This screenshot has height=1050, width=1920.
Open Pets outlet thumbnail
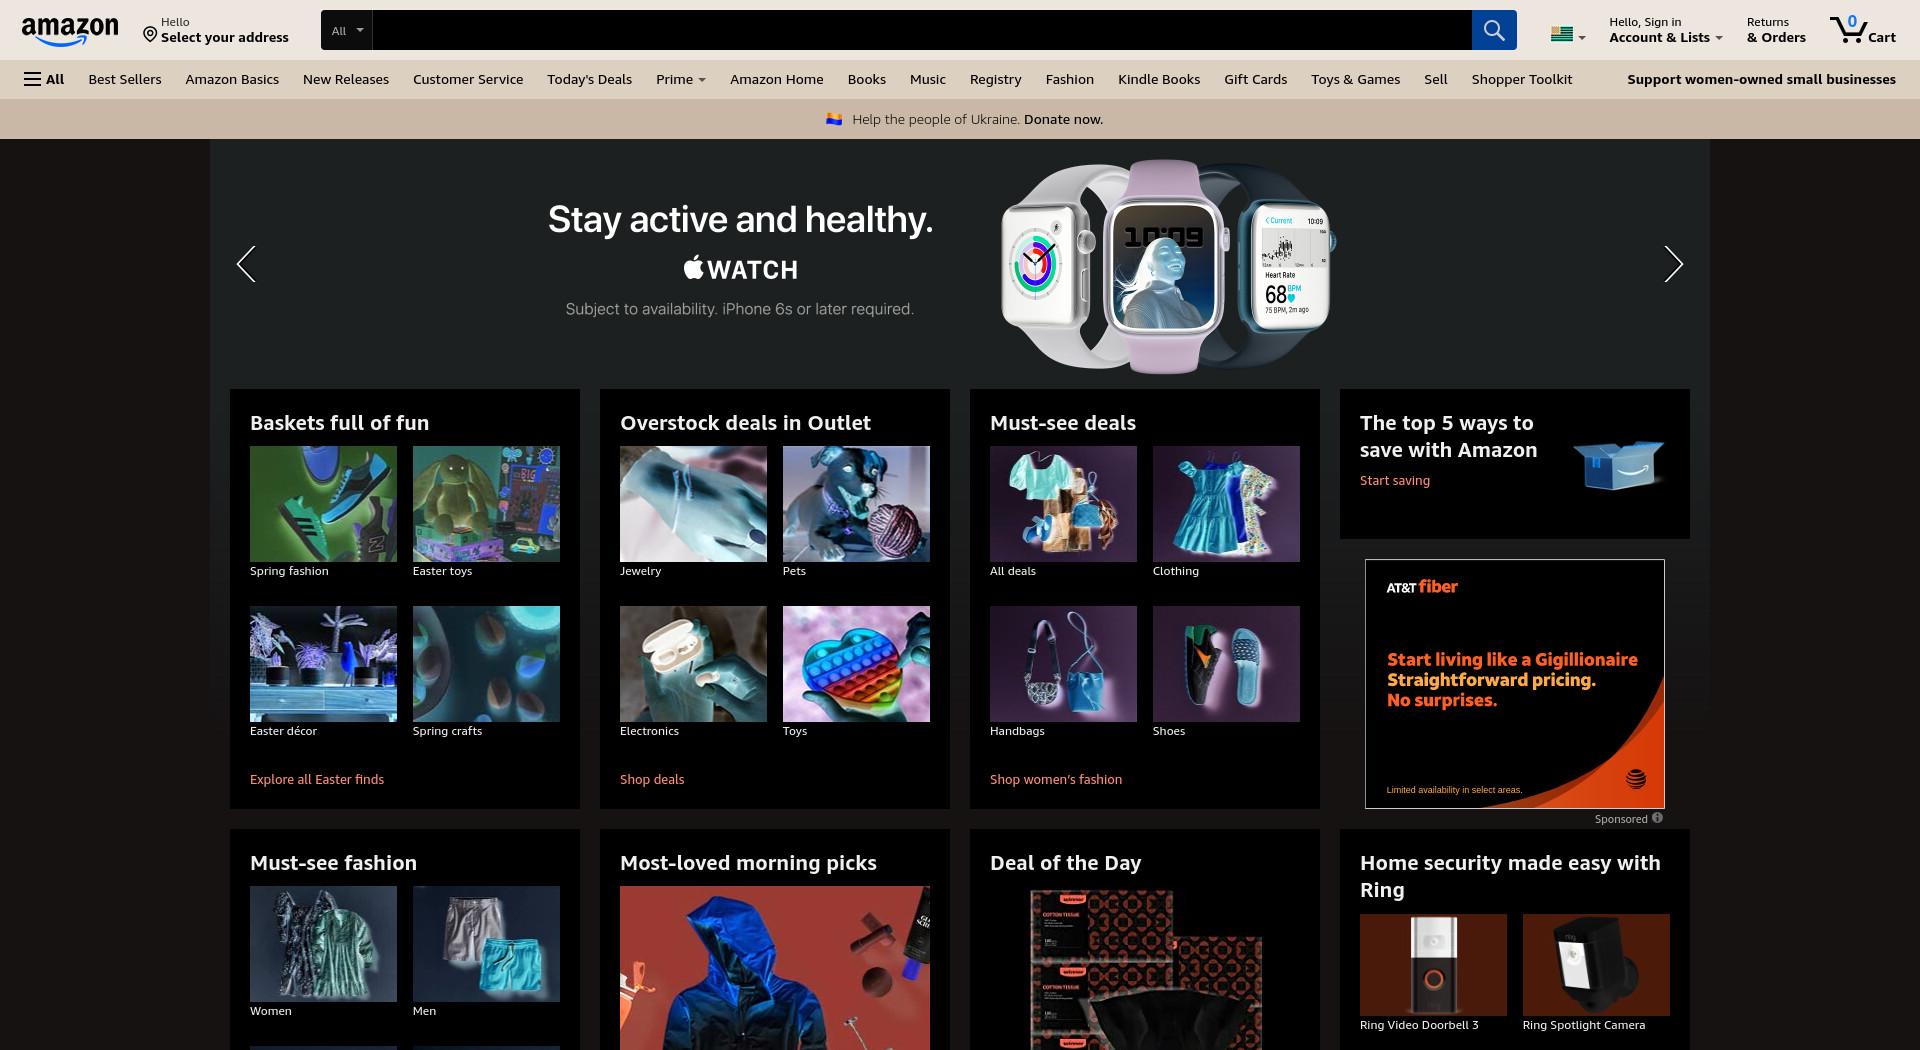(x=856, y=504)
